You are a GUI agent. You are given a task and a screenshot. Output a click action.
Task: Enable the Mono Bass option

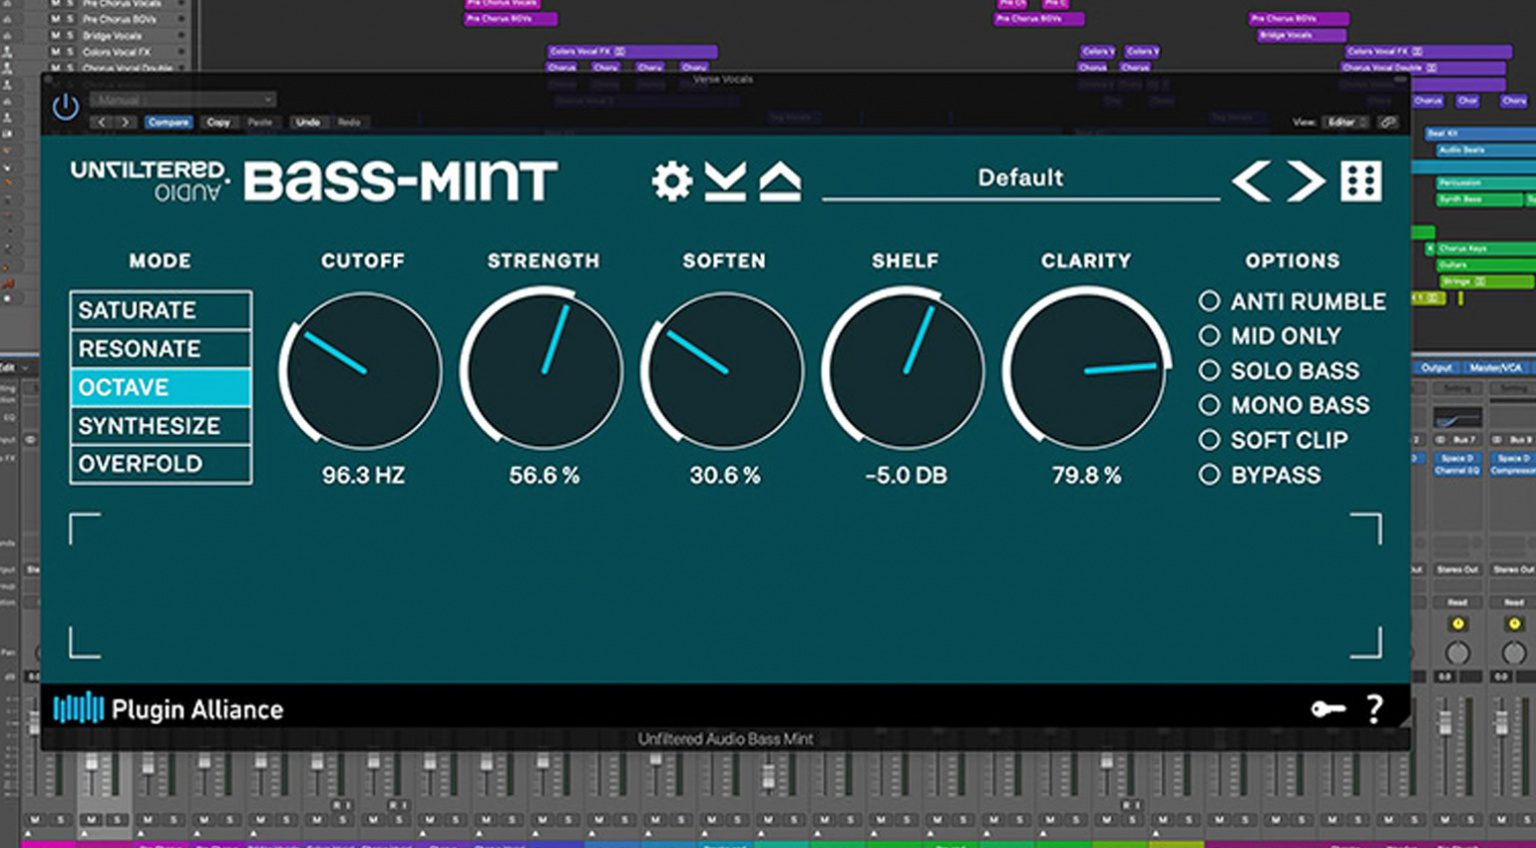1209,405
